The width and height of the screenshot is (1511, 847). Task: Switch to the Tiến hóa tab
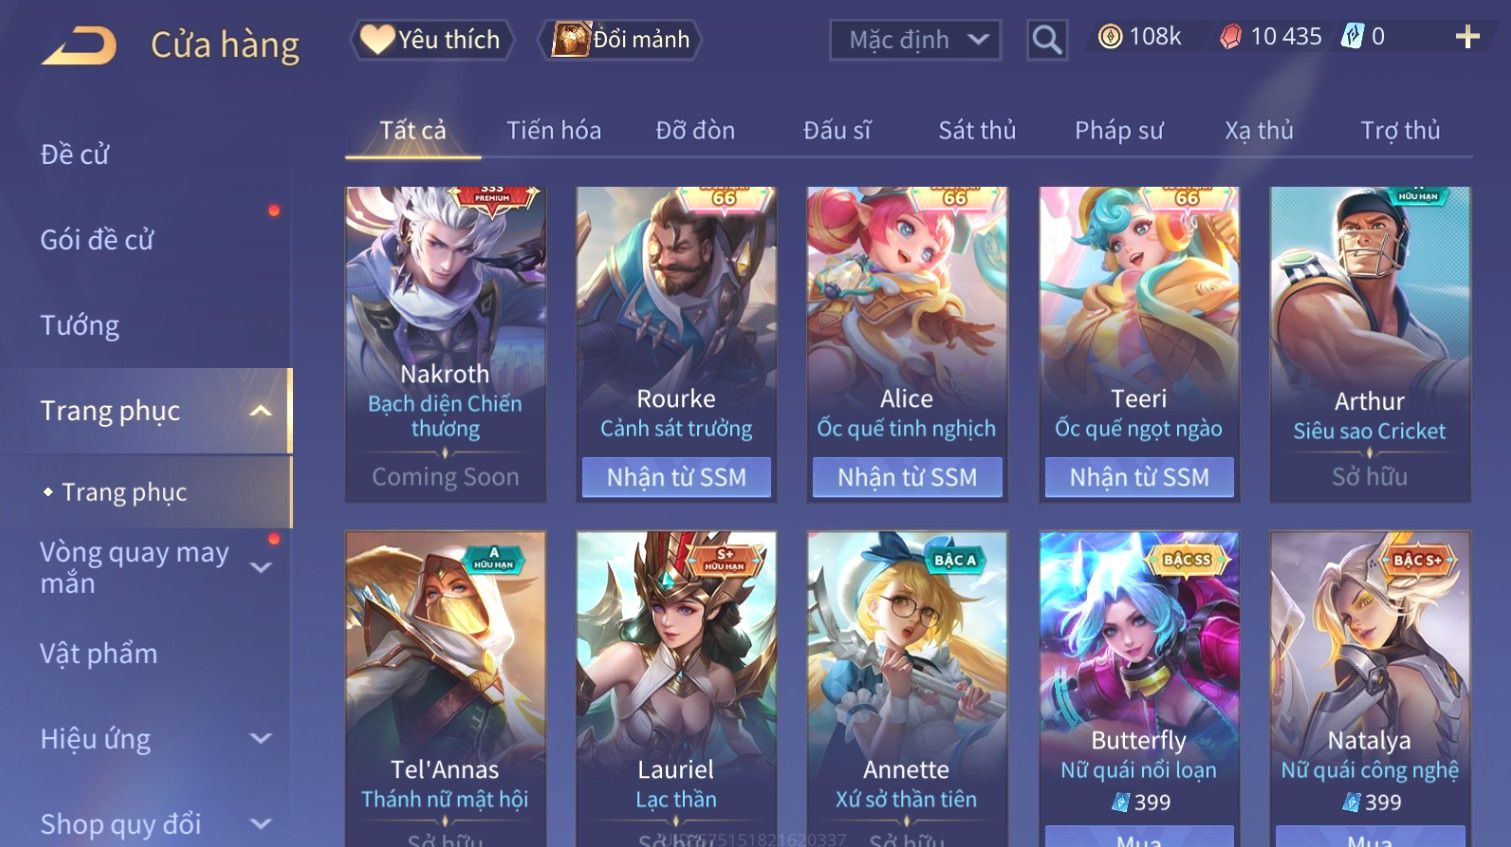point(554,130)
